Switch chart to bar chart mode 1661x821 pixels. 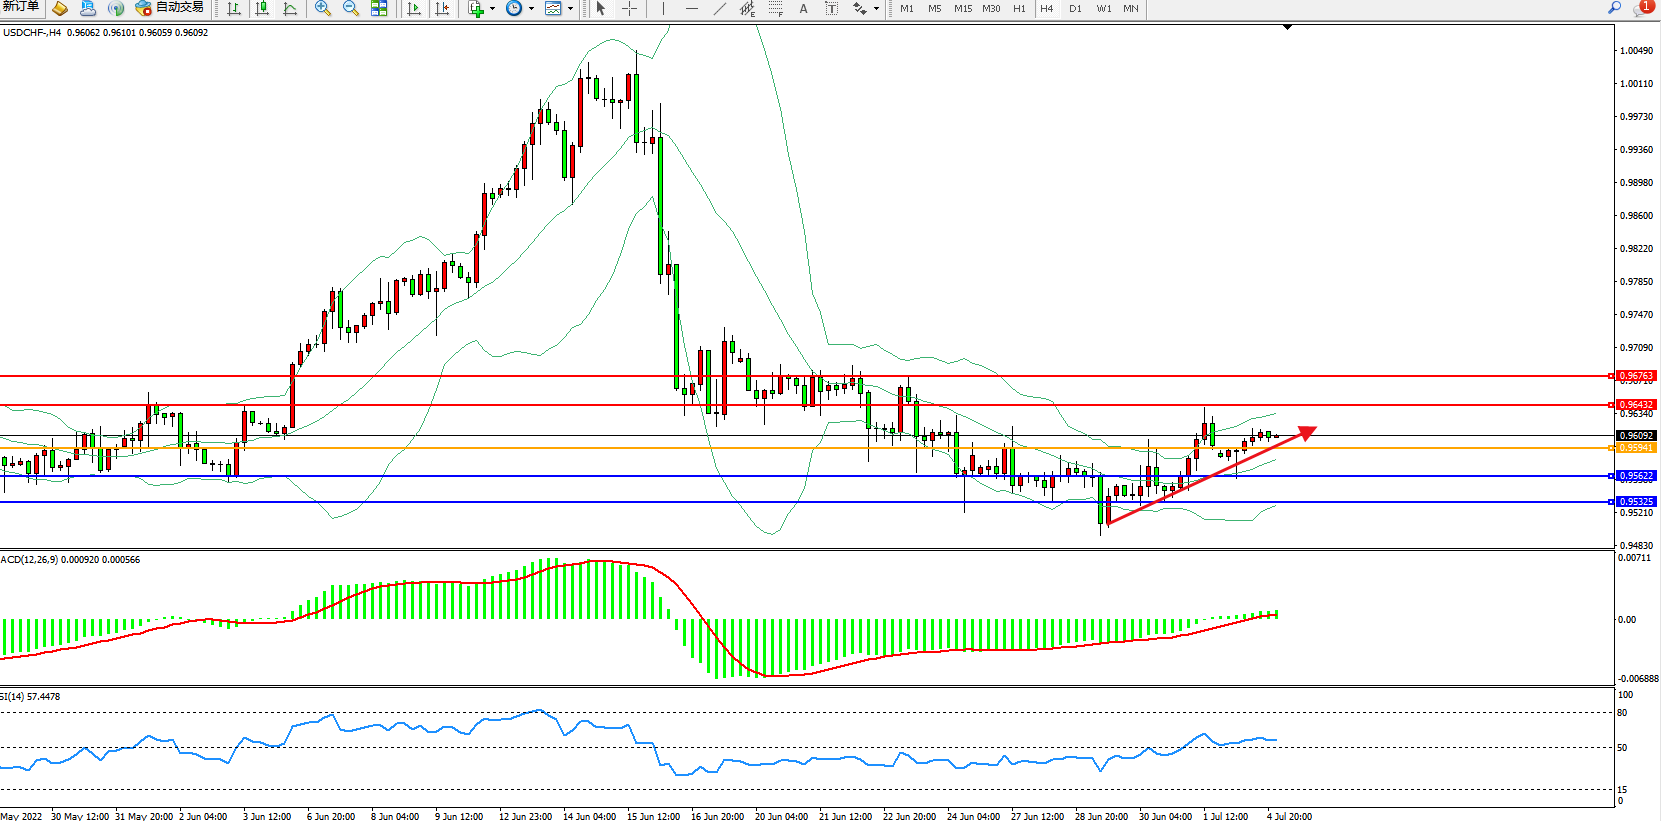pos(234,8)
